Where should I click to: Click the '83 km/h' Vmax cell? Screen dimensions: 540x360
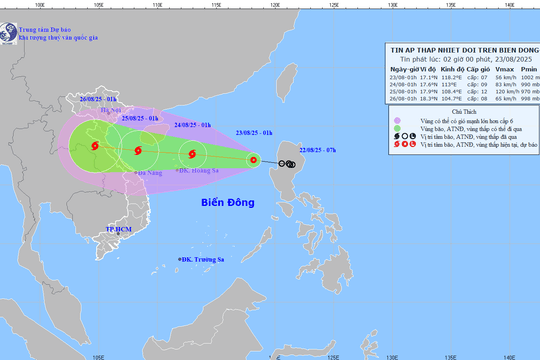(x=506, y=84)
